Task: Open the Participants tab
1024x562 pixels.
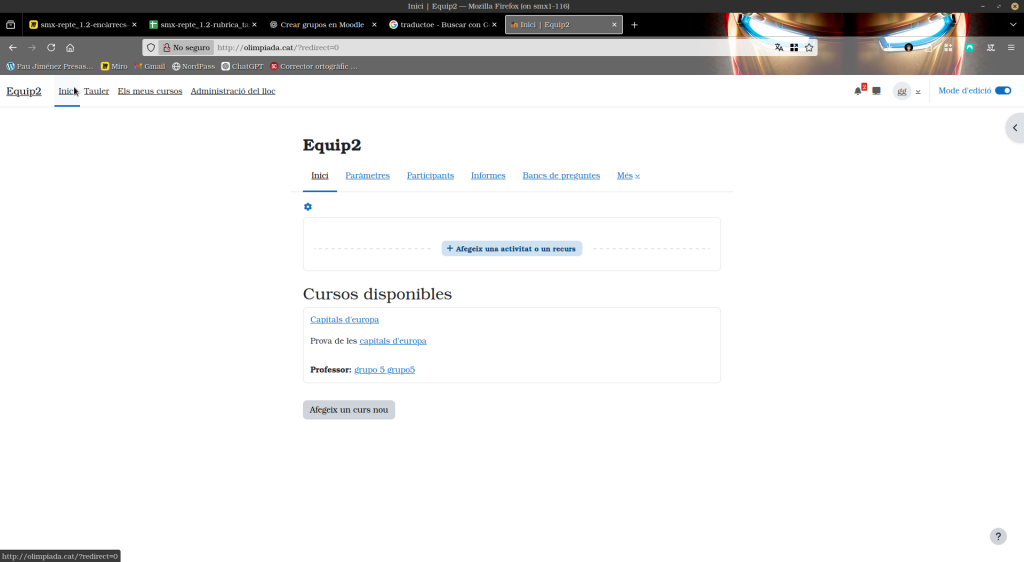Action: 430,176
